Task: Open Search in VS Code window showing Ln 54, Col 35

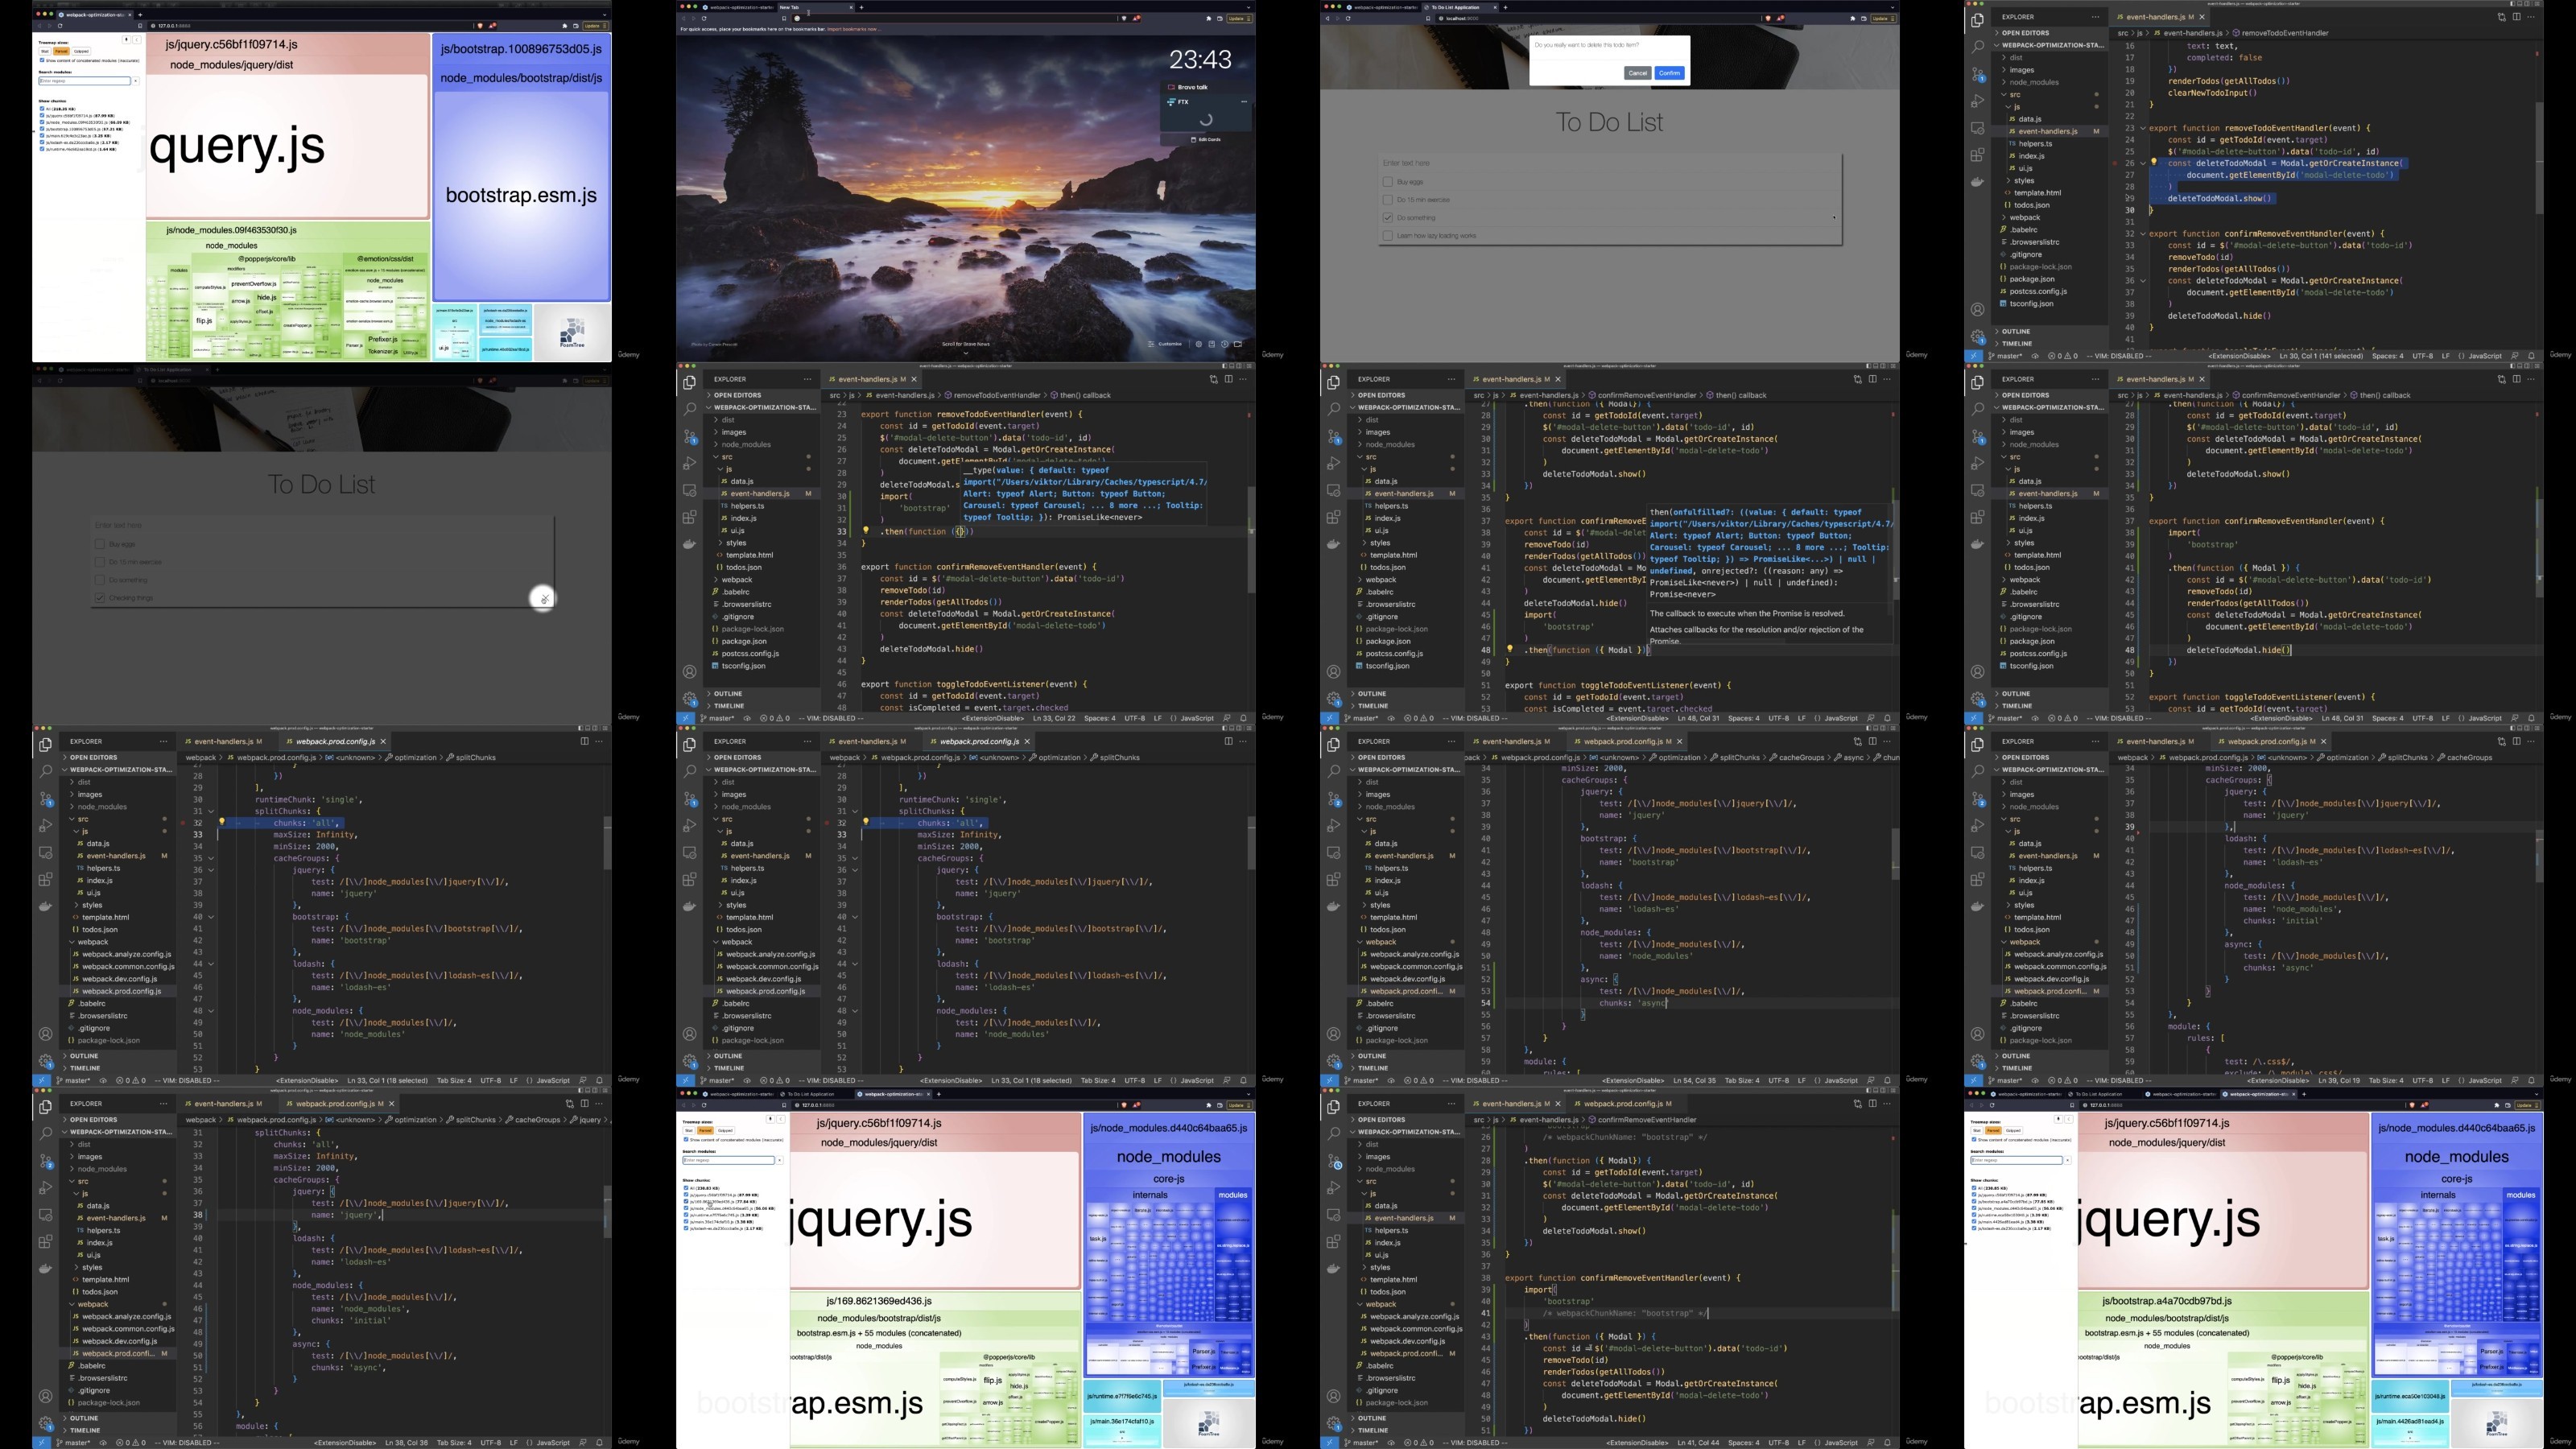Action: click(x=1333, y=772)
